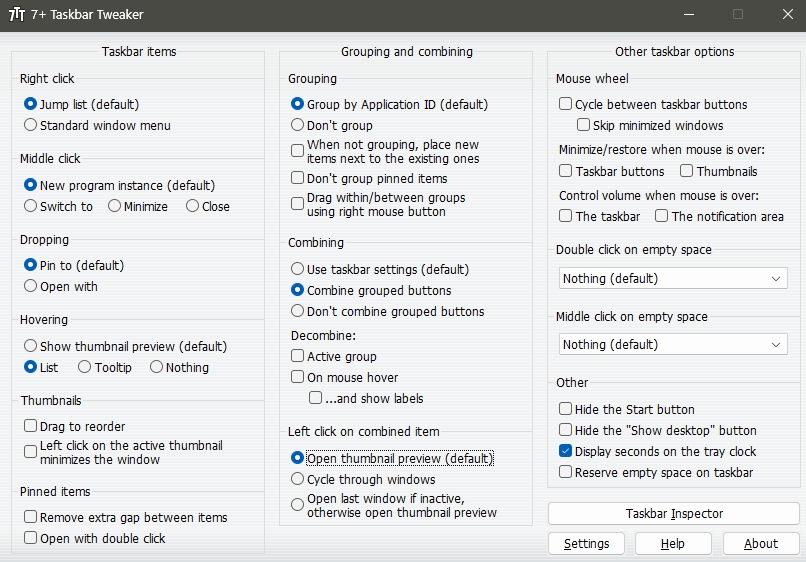Click the Settings button
Image resolution: width=806 pixels, height=562 pixels.
[587, 543]
